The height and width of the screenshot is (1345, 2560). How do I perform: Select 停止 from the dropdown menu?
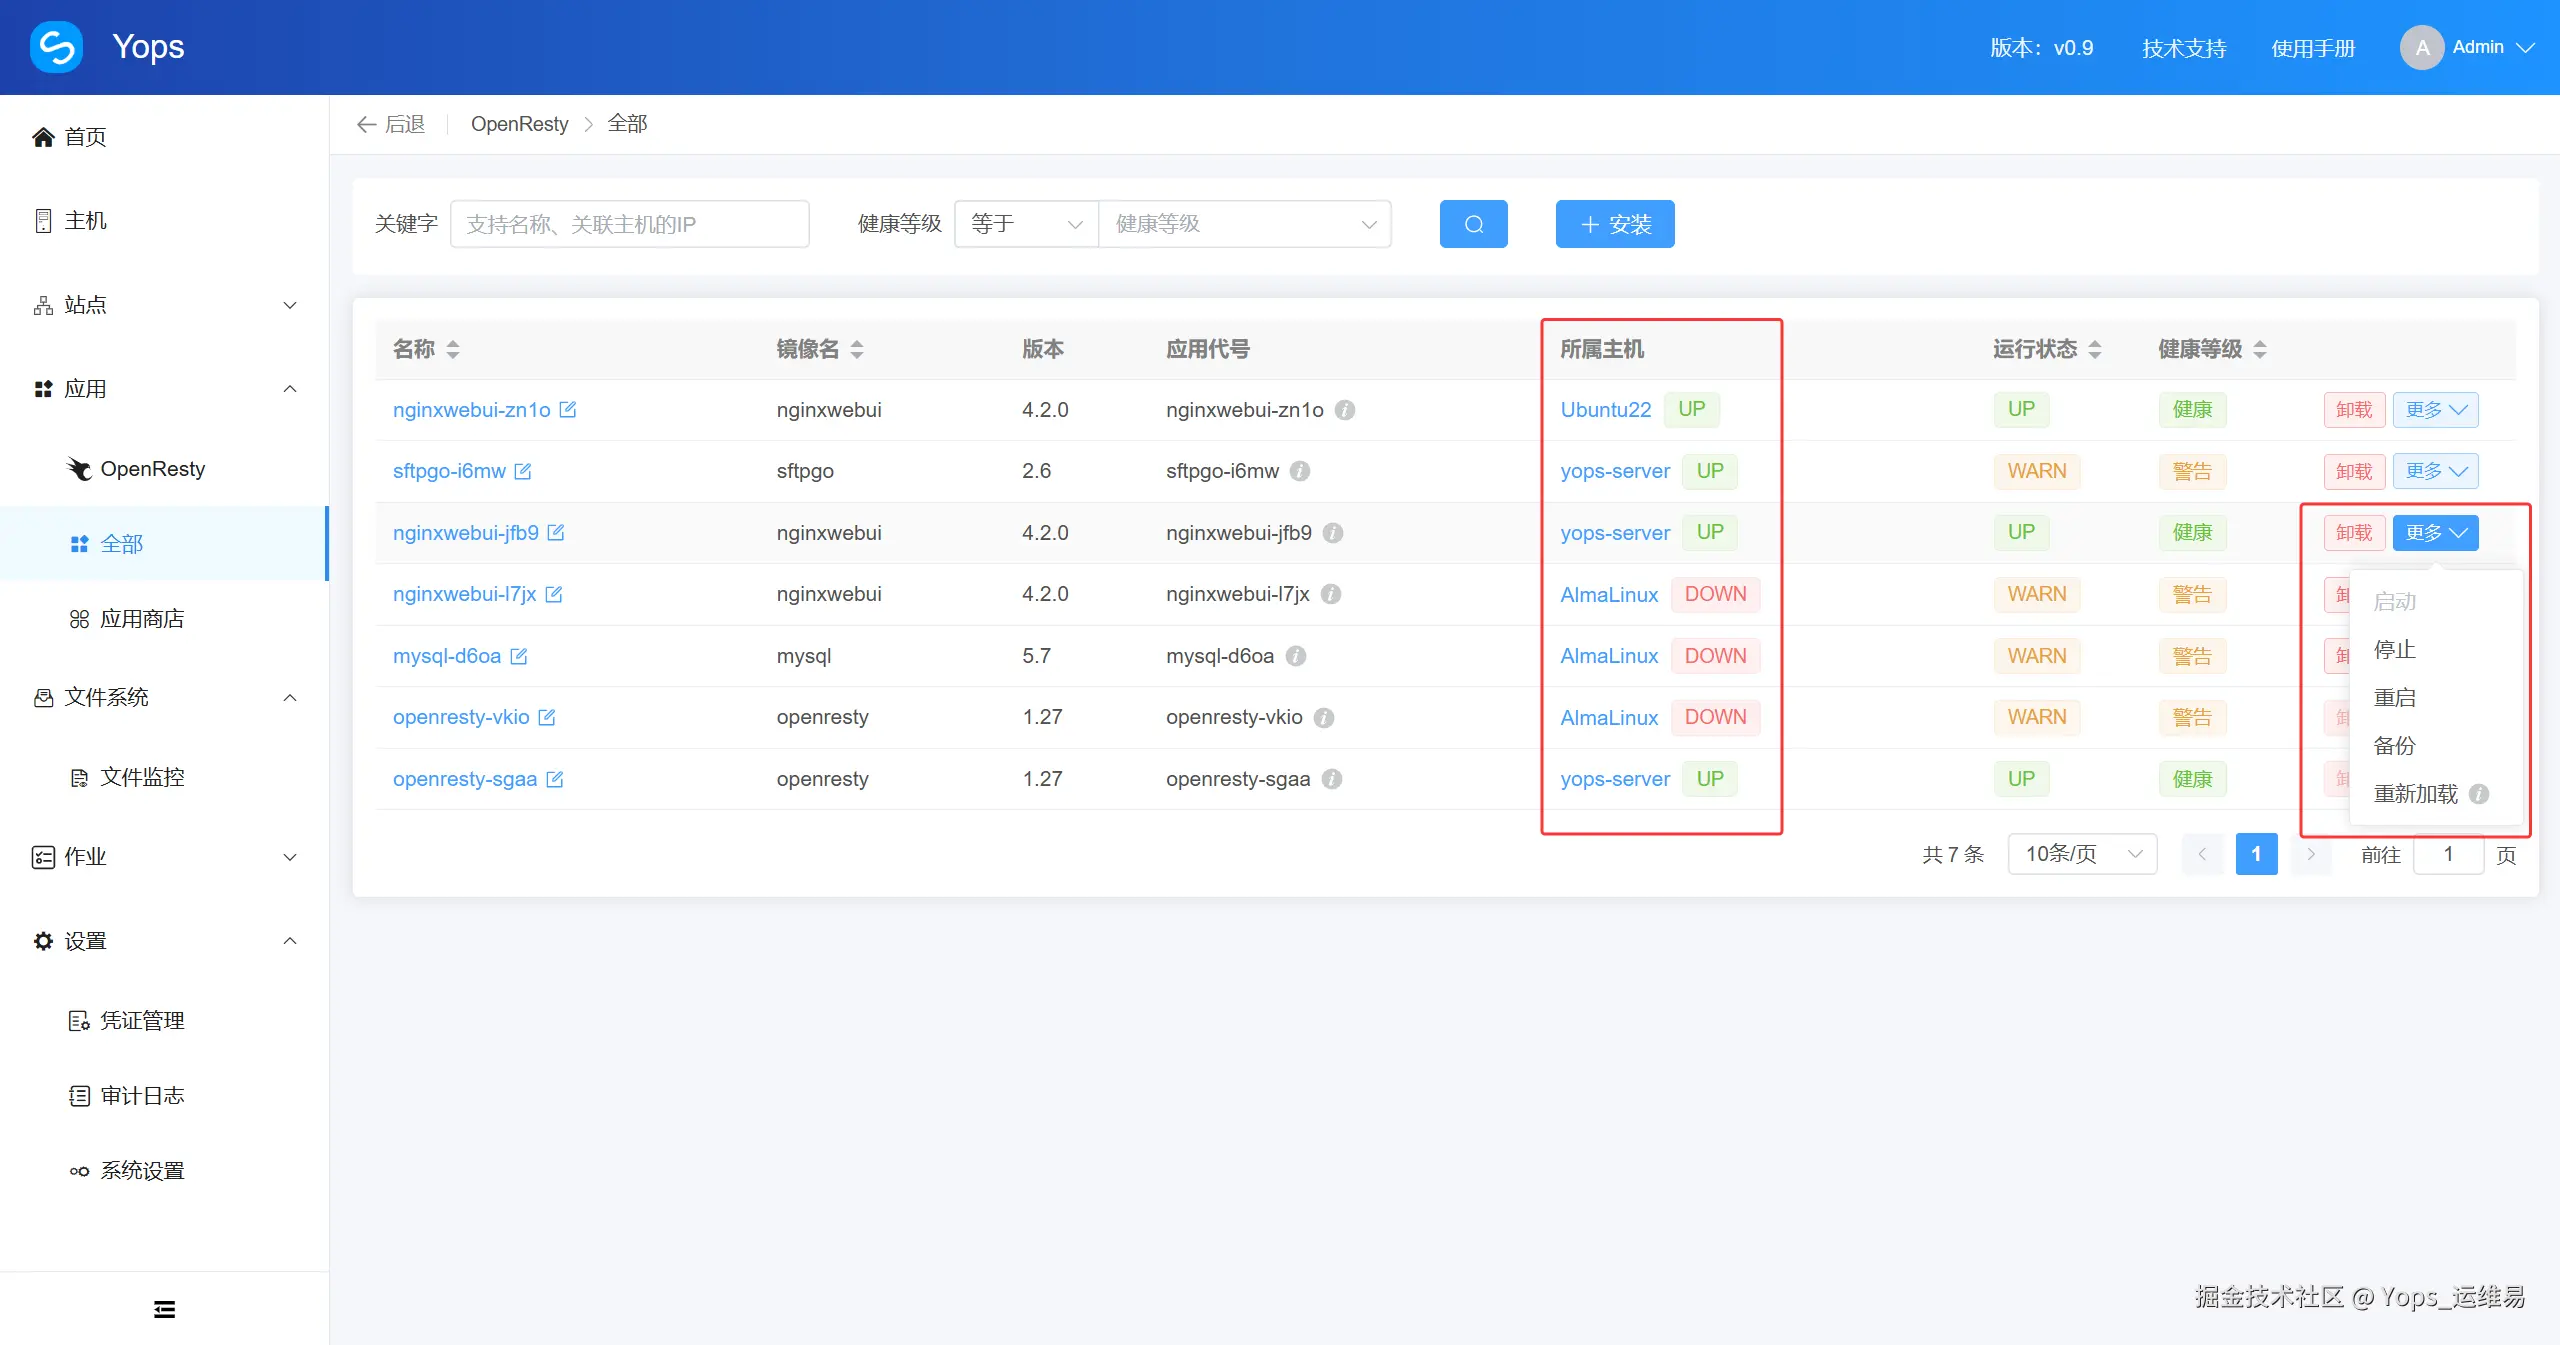pos(2394,650)
